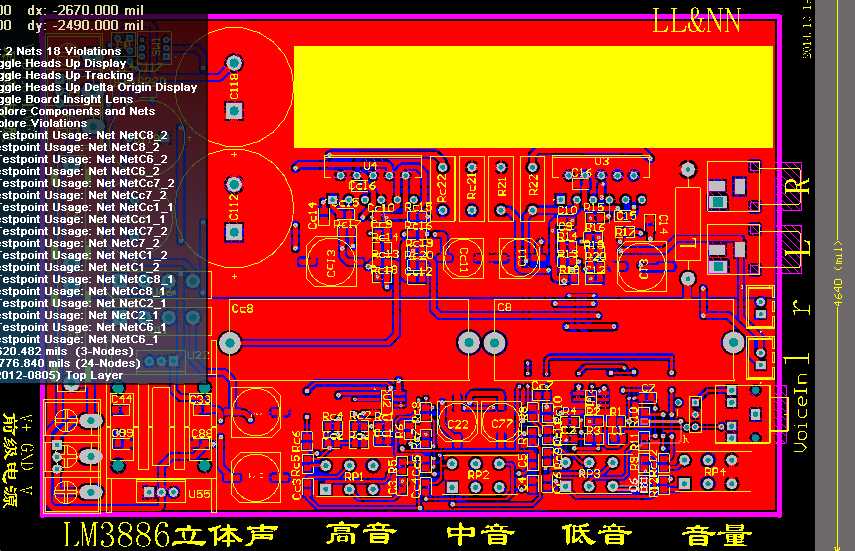Select the RP2 potentiometer label
The width and height of the screenshot is (855, 551).
click(478, 475)
